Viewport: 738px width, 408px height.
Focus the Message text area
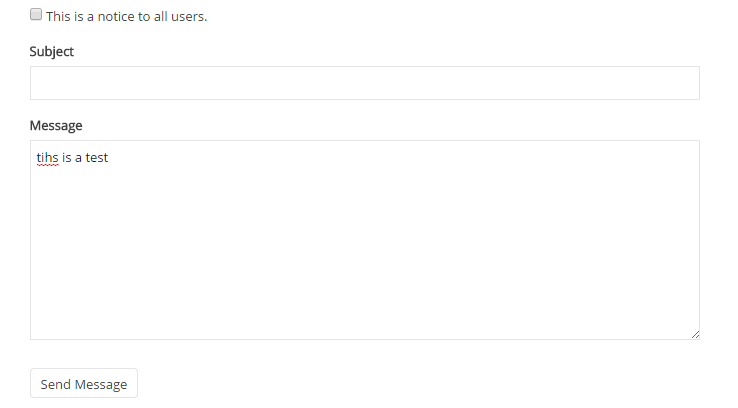pyautogui.click(x=364, y=240)
